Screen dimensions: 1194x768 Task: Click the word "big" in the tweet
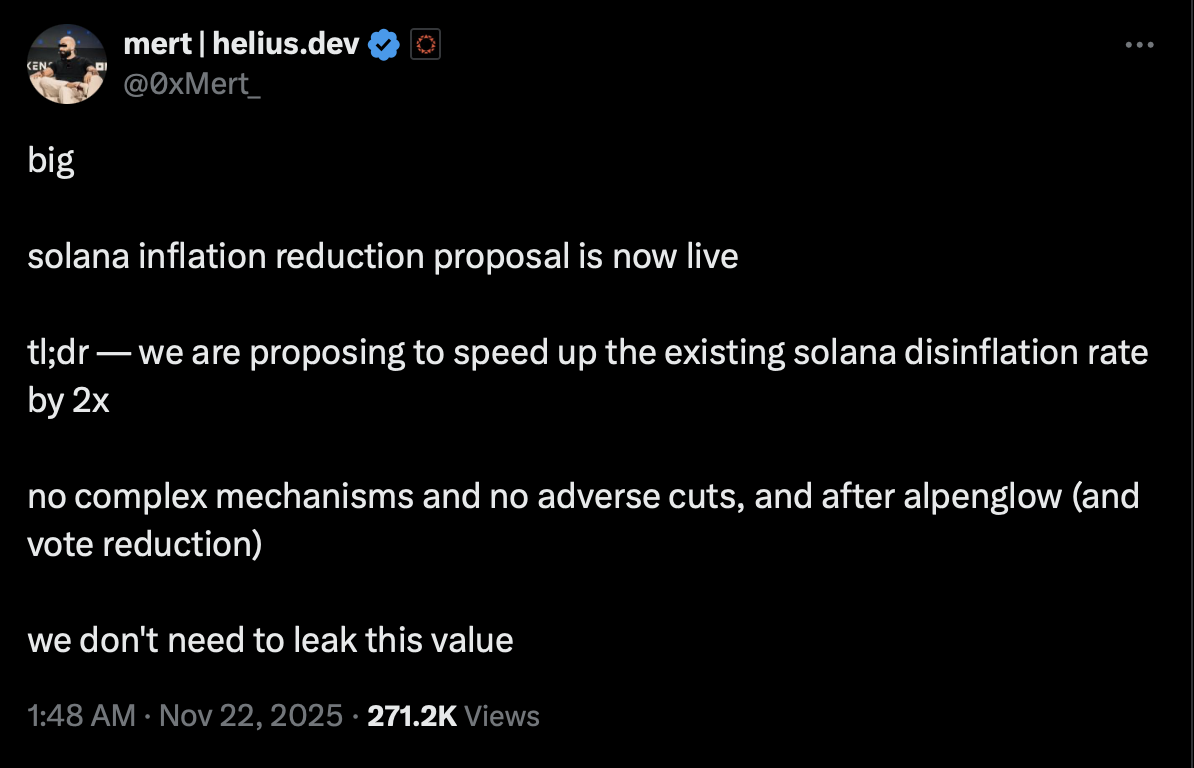[x=51, y=161]
